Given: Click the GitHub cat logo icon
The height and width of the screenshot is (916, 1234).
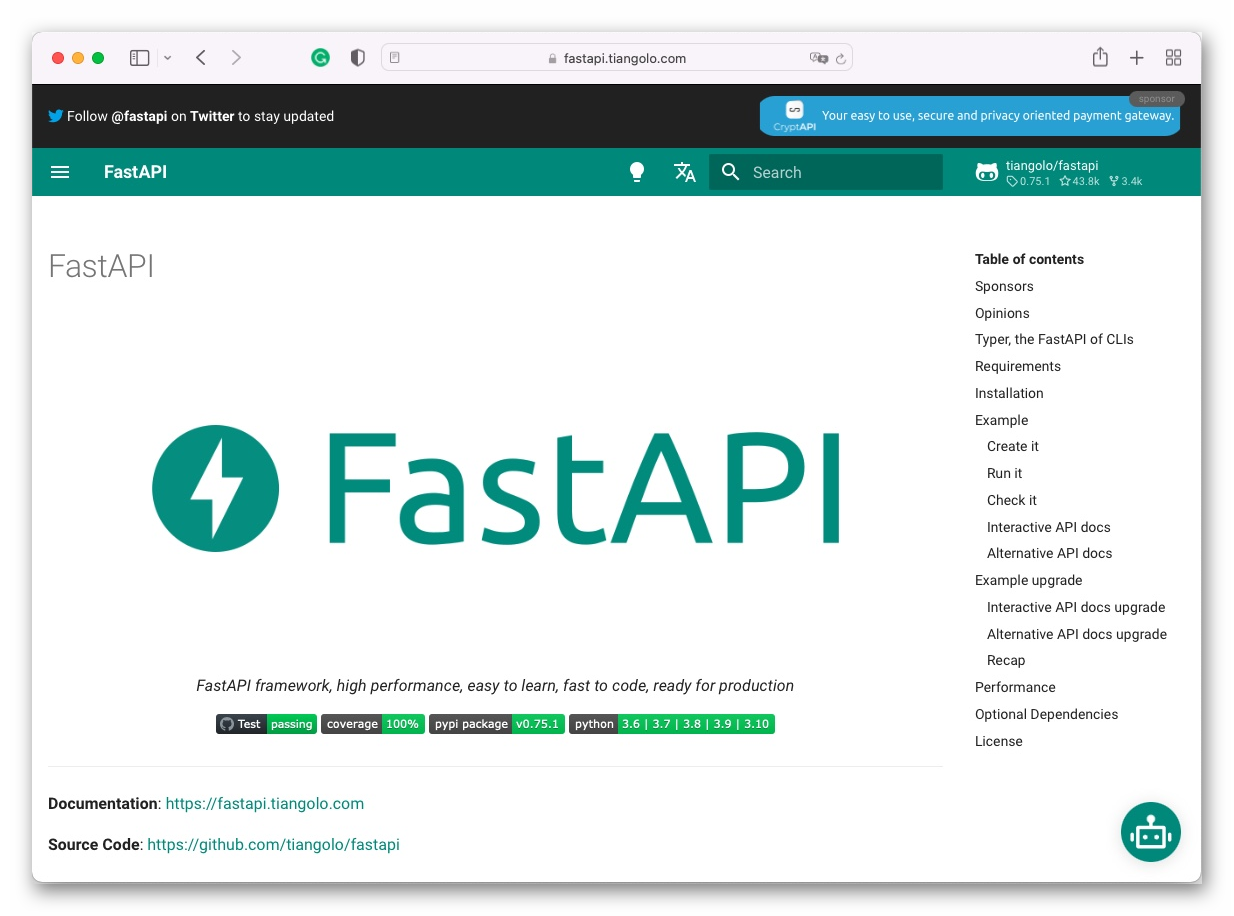Looking at the screenshot, I should (x=987, y=172).
